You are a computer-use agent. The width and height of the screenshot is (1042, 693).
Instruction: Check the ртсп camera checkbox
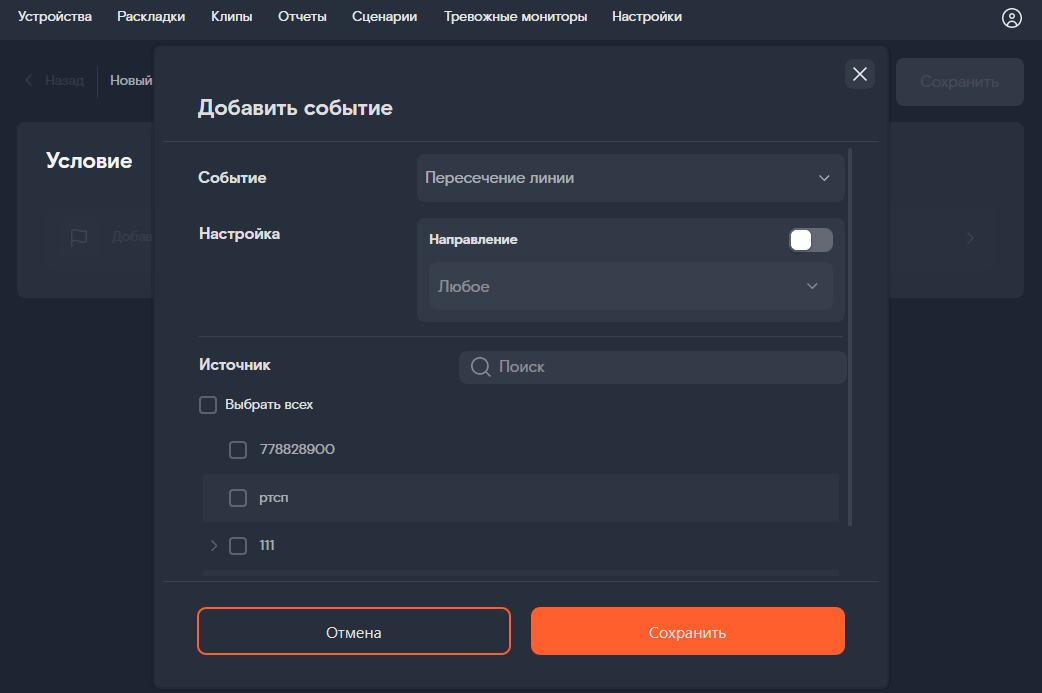(238, 497)
